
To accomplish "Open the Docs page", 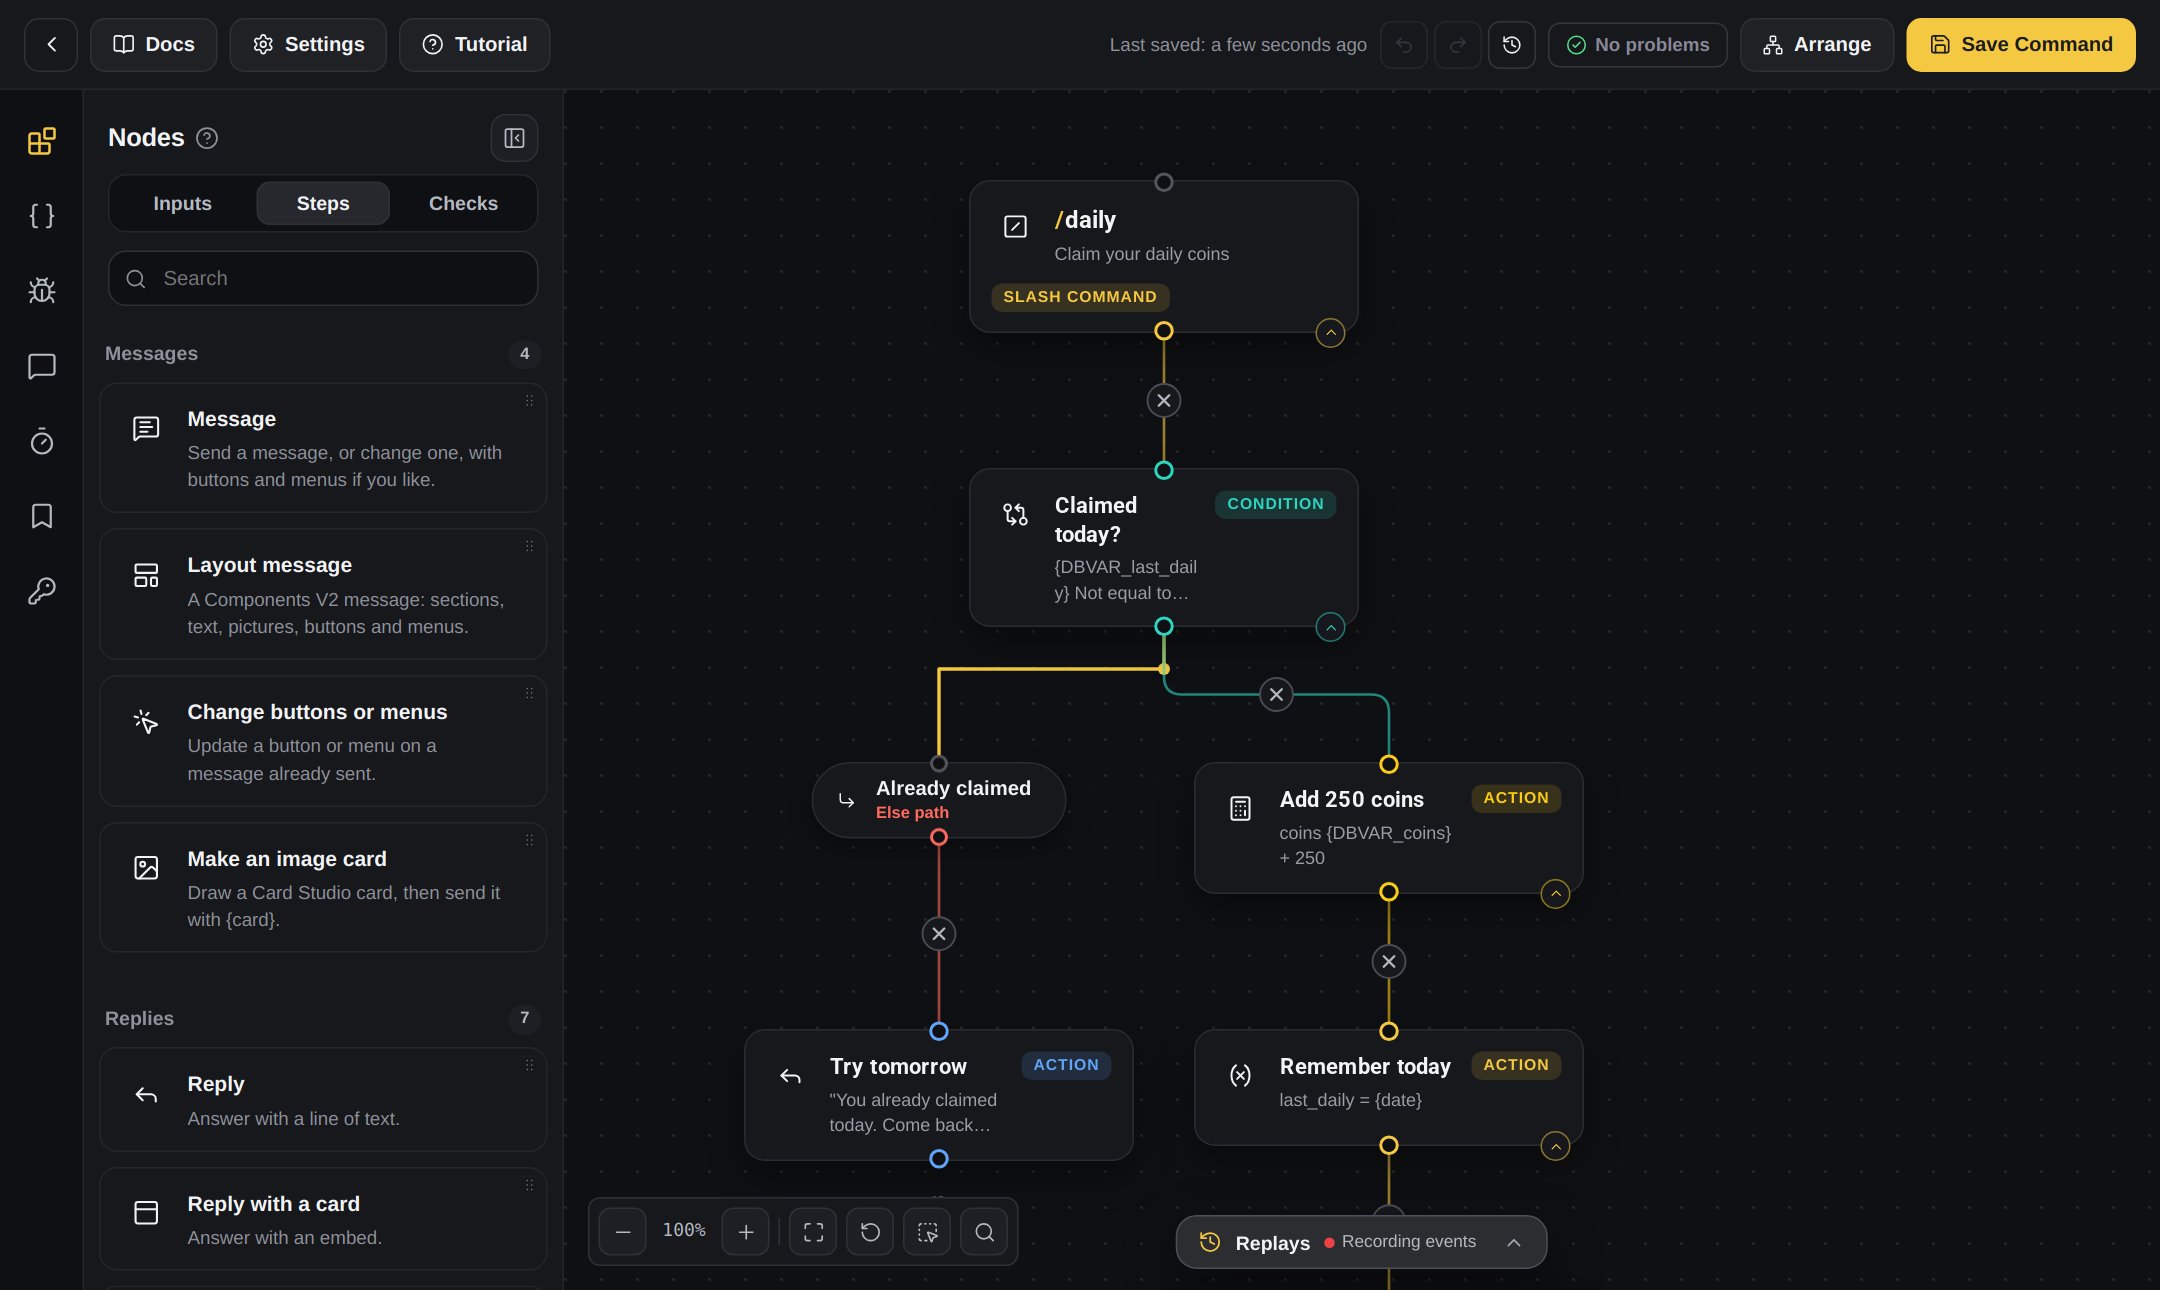I will click(154, 45).
